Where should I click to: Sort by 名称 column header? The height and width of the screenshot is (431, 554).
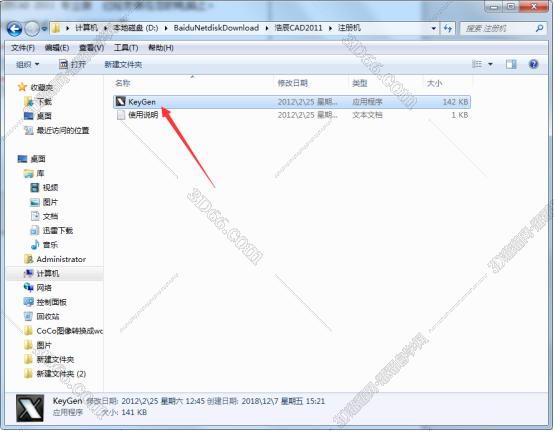coord(123,83)
